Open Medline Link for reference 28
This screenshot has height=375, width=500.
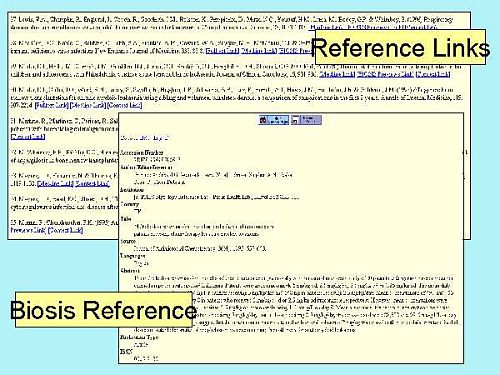[x=259, y=51]
